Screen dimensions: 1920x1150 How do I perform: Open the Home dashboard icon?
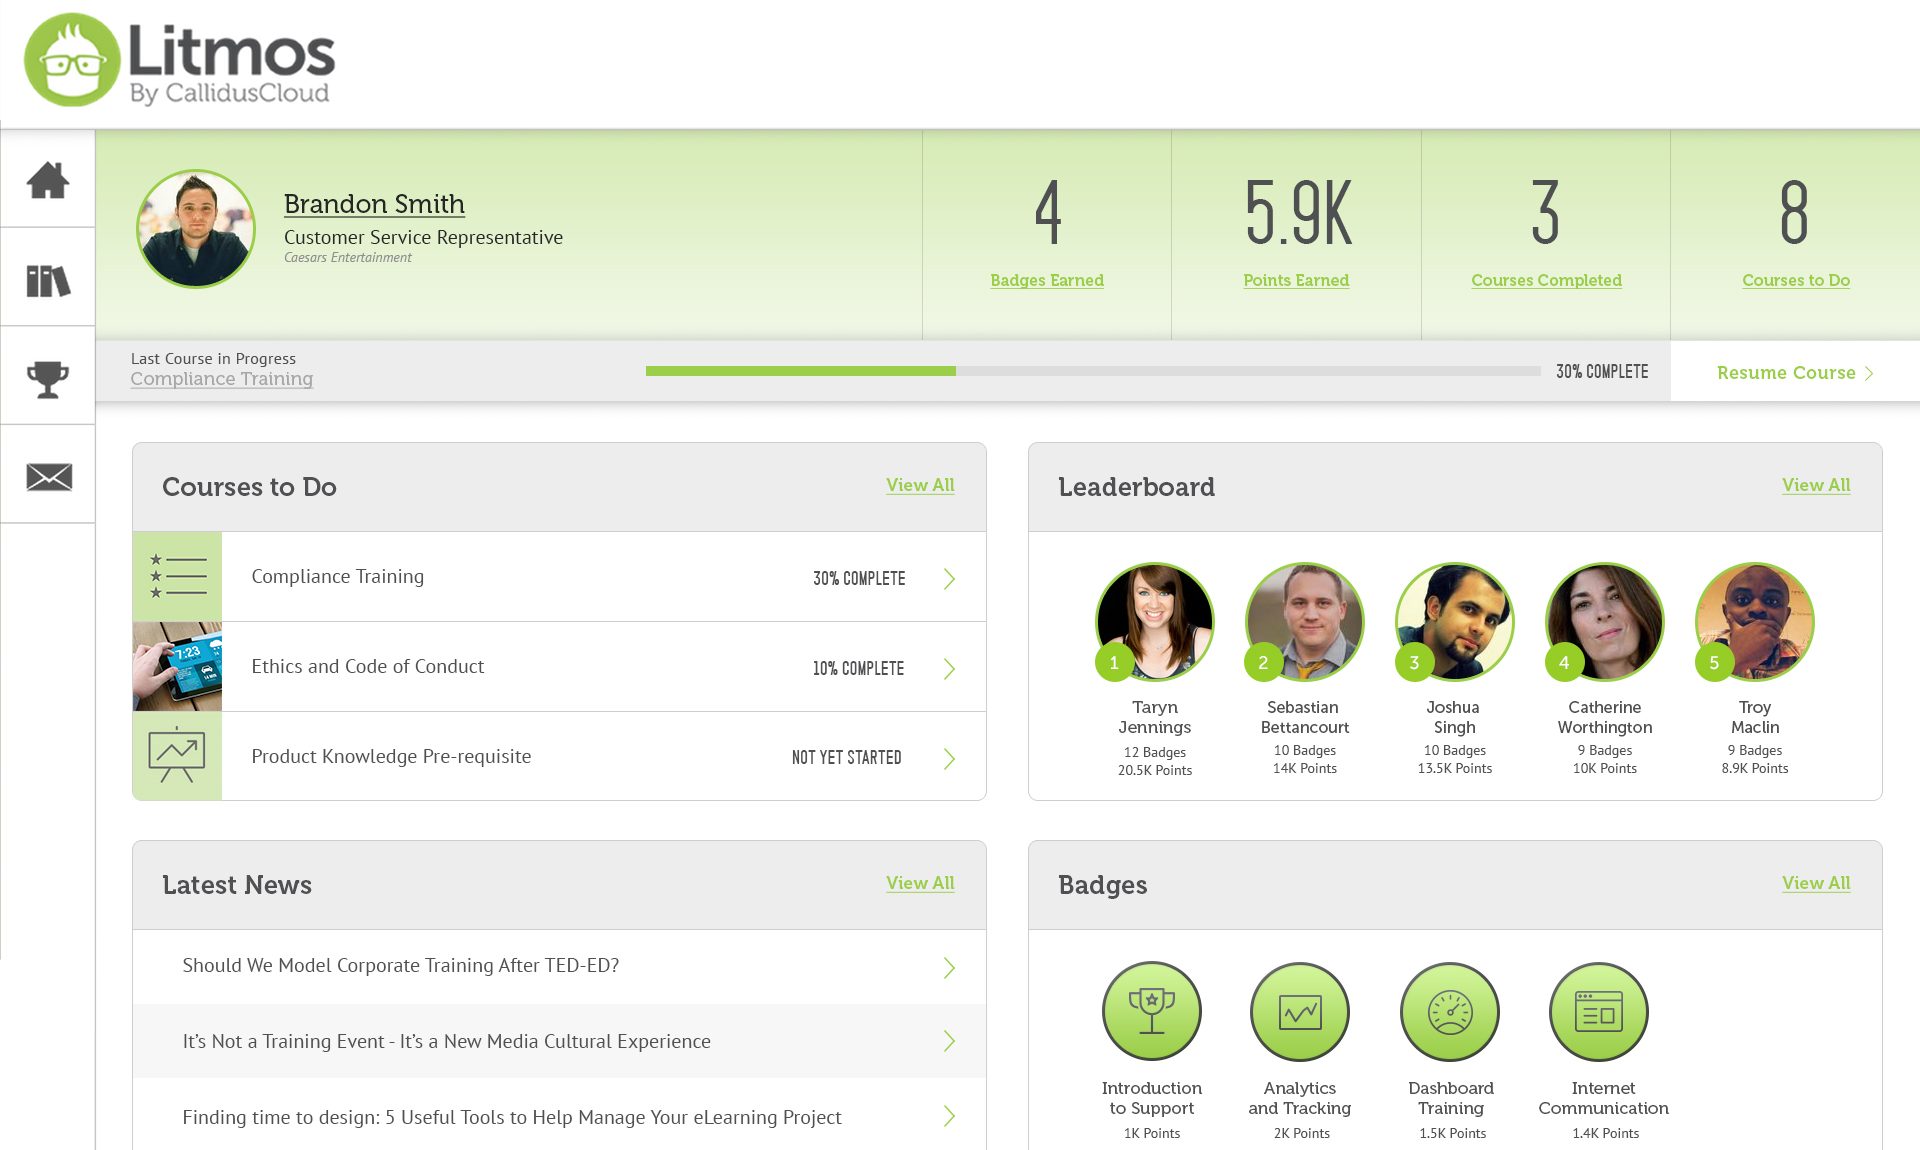coord(48,180)
